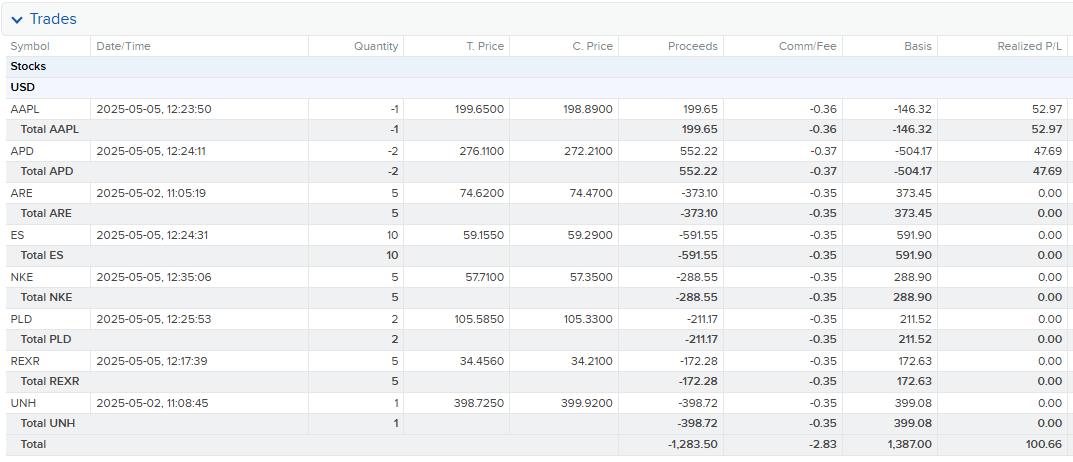1073x462 pixels.
Task: Click the Symbol column header
Action: pyautogui.click(x=30, y=47)
